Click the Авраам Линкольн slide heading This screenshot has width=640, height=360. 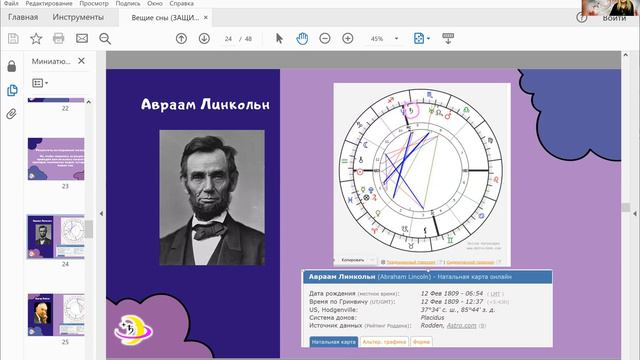[x=205, y=104]
